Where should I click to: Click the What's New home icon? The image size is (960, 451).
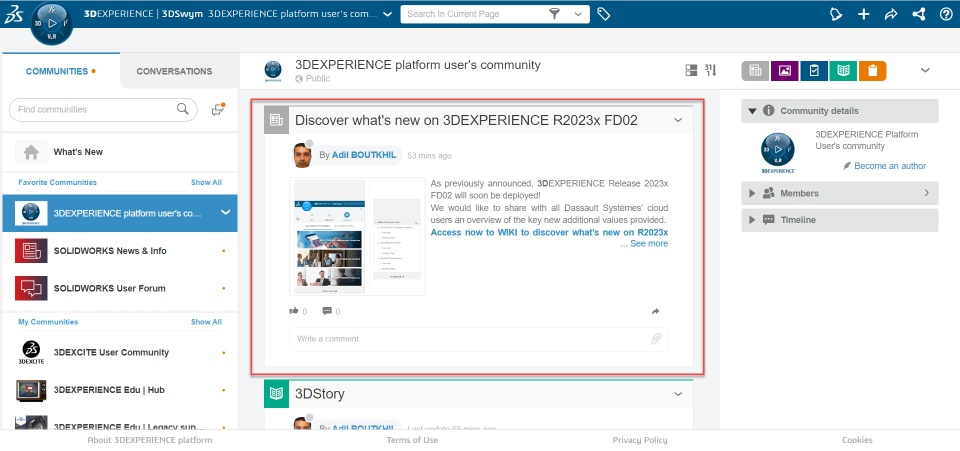click(x=31, y=152)
